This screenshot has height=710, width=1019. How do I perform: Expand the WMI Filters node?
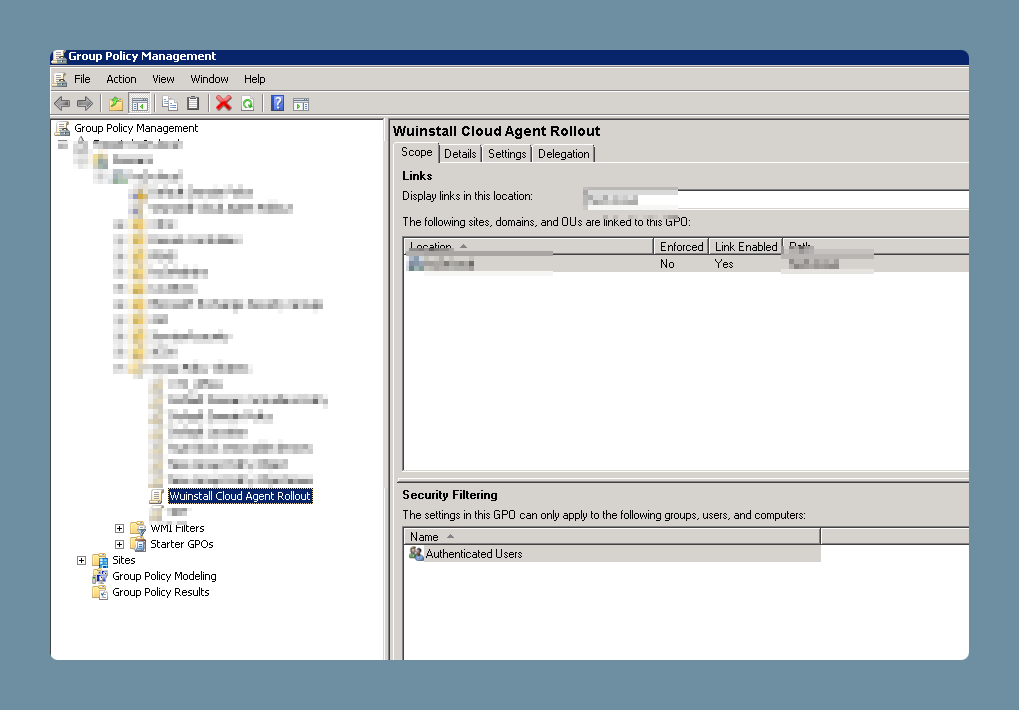pyautogui.click(x=120, y=529)
